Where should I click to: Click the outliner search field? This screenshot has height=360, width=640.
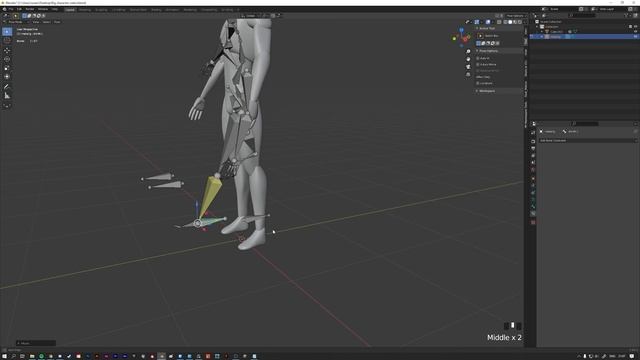click(x=583, y=16)
